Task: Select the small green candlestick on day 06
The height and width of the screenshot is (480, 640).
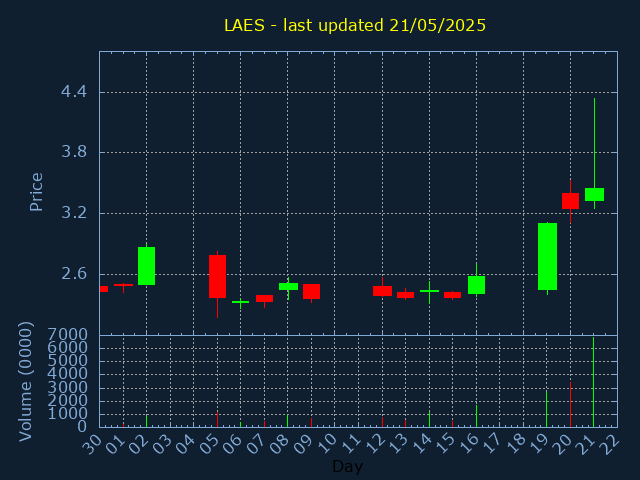Action: tap(241, 302)
